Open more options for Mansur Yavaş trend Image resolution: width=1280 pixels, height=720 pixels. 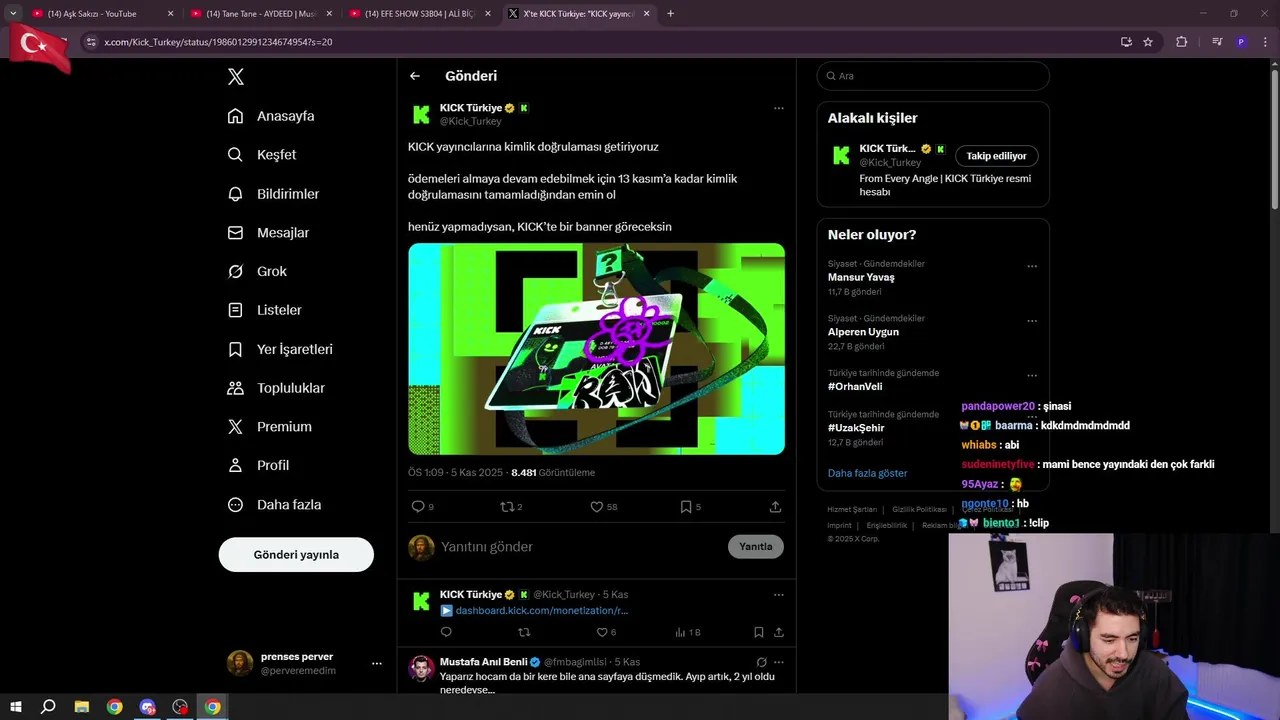(x=1032, y=267)
